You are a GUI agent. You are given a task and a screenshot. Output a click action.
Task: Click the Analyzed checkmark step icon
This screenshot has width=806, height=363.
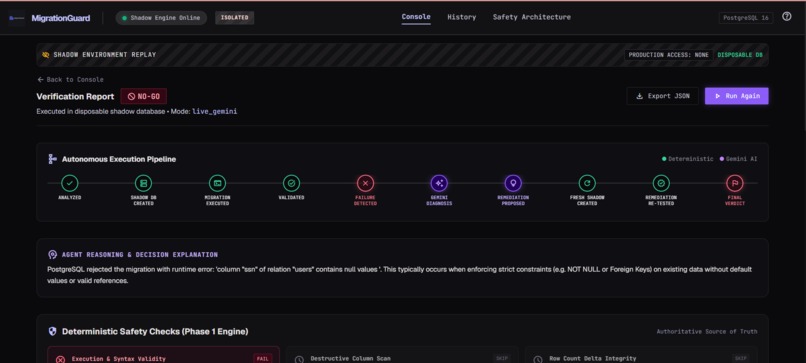[x=69, y=183]
